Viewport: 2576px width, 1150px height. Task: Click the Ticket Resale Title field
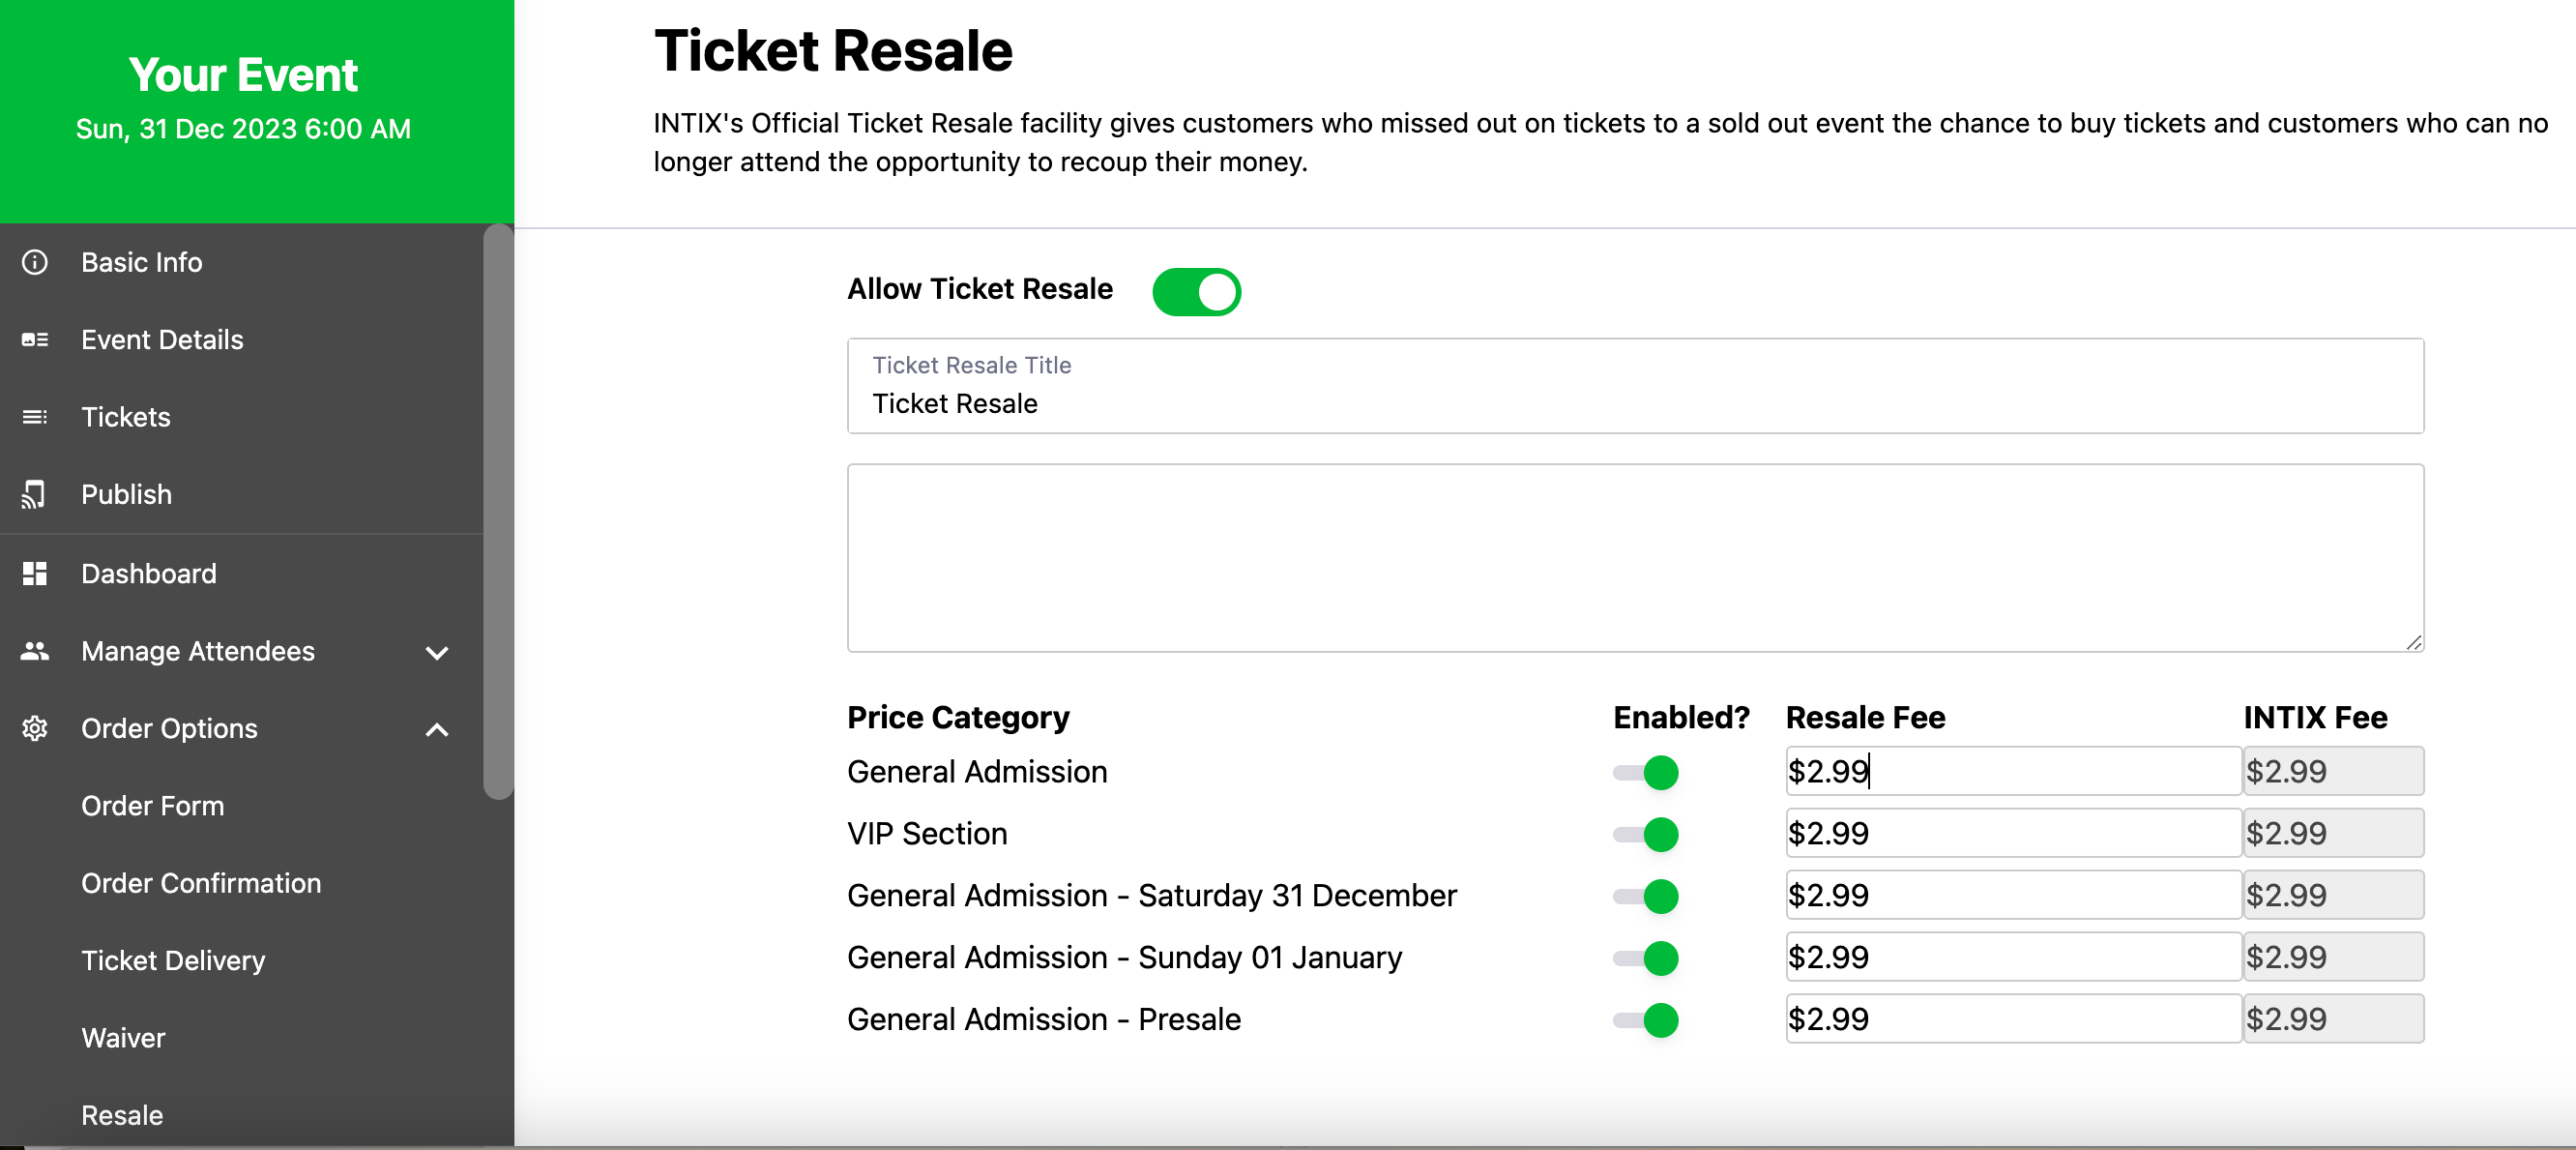[1635, 386]
